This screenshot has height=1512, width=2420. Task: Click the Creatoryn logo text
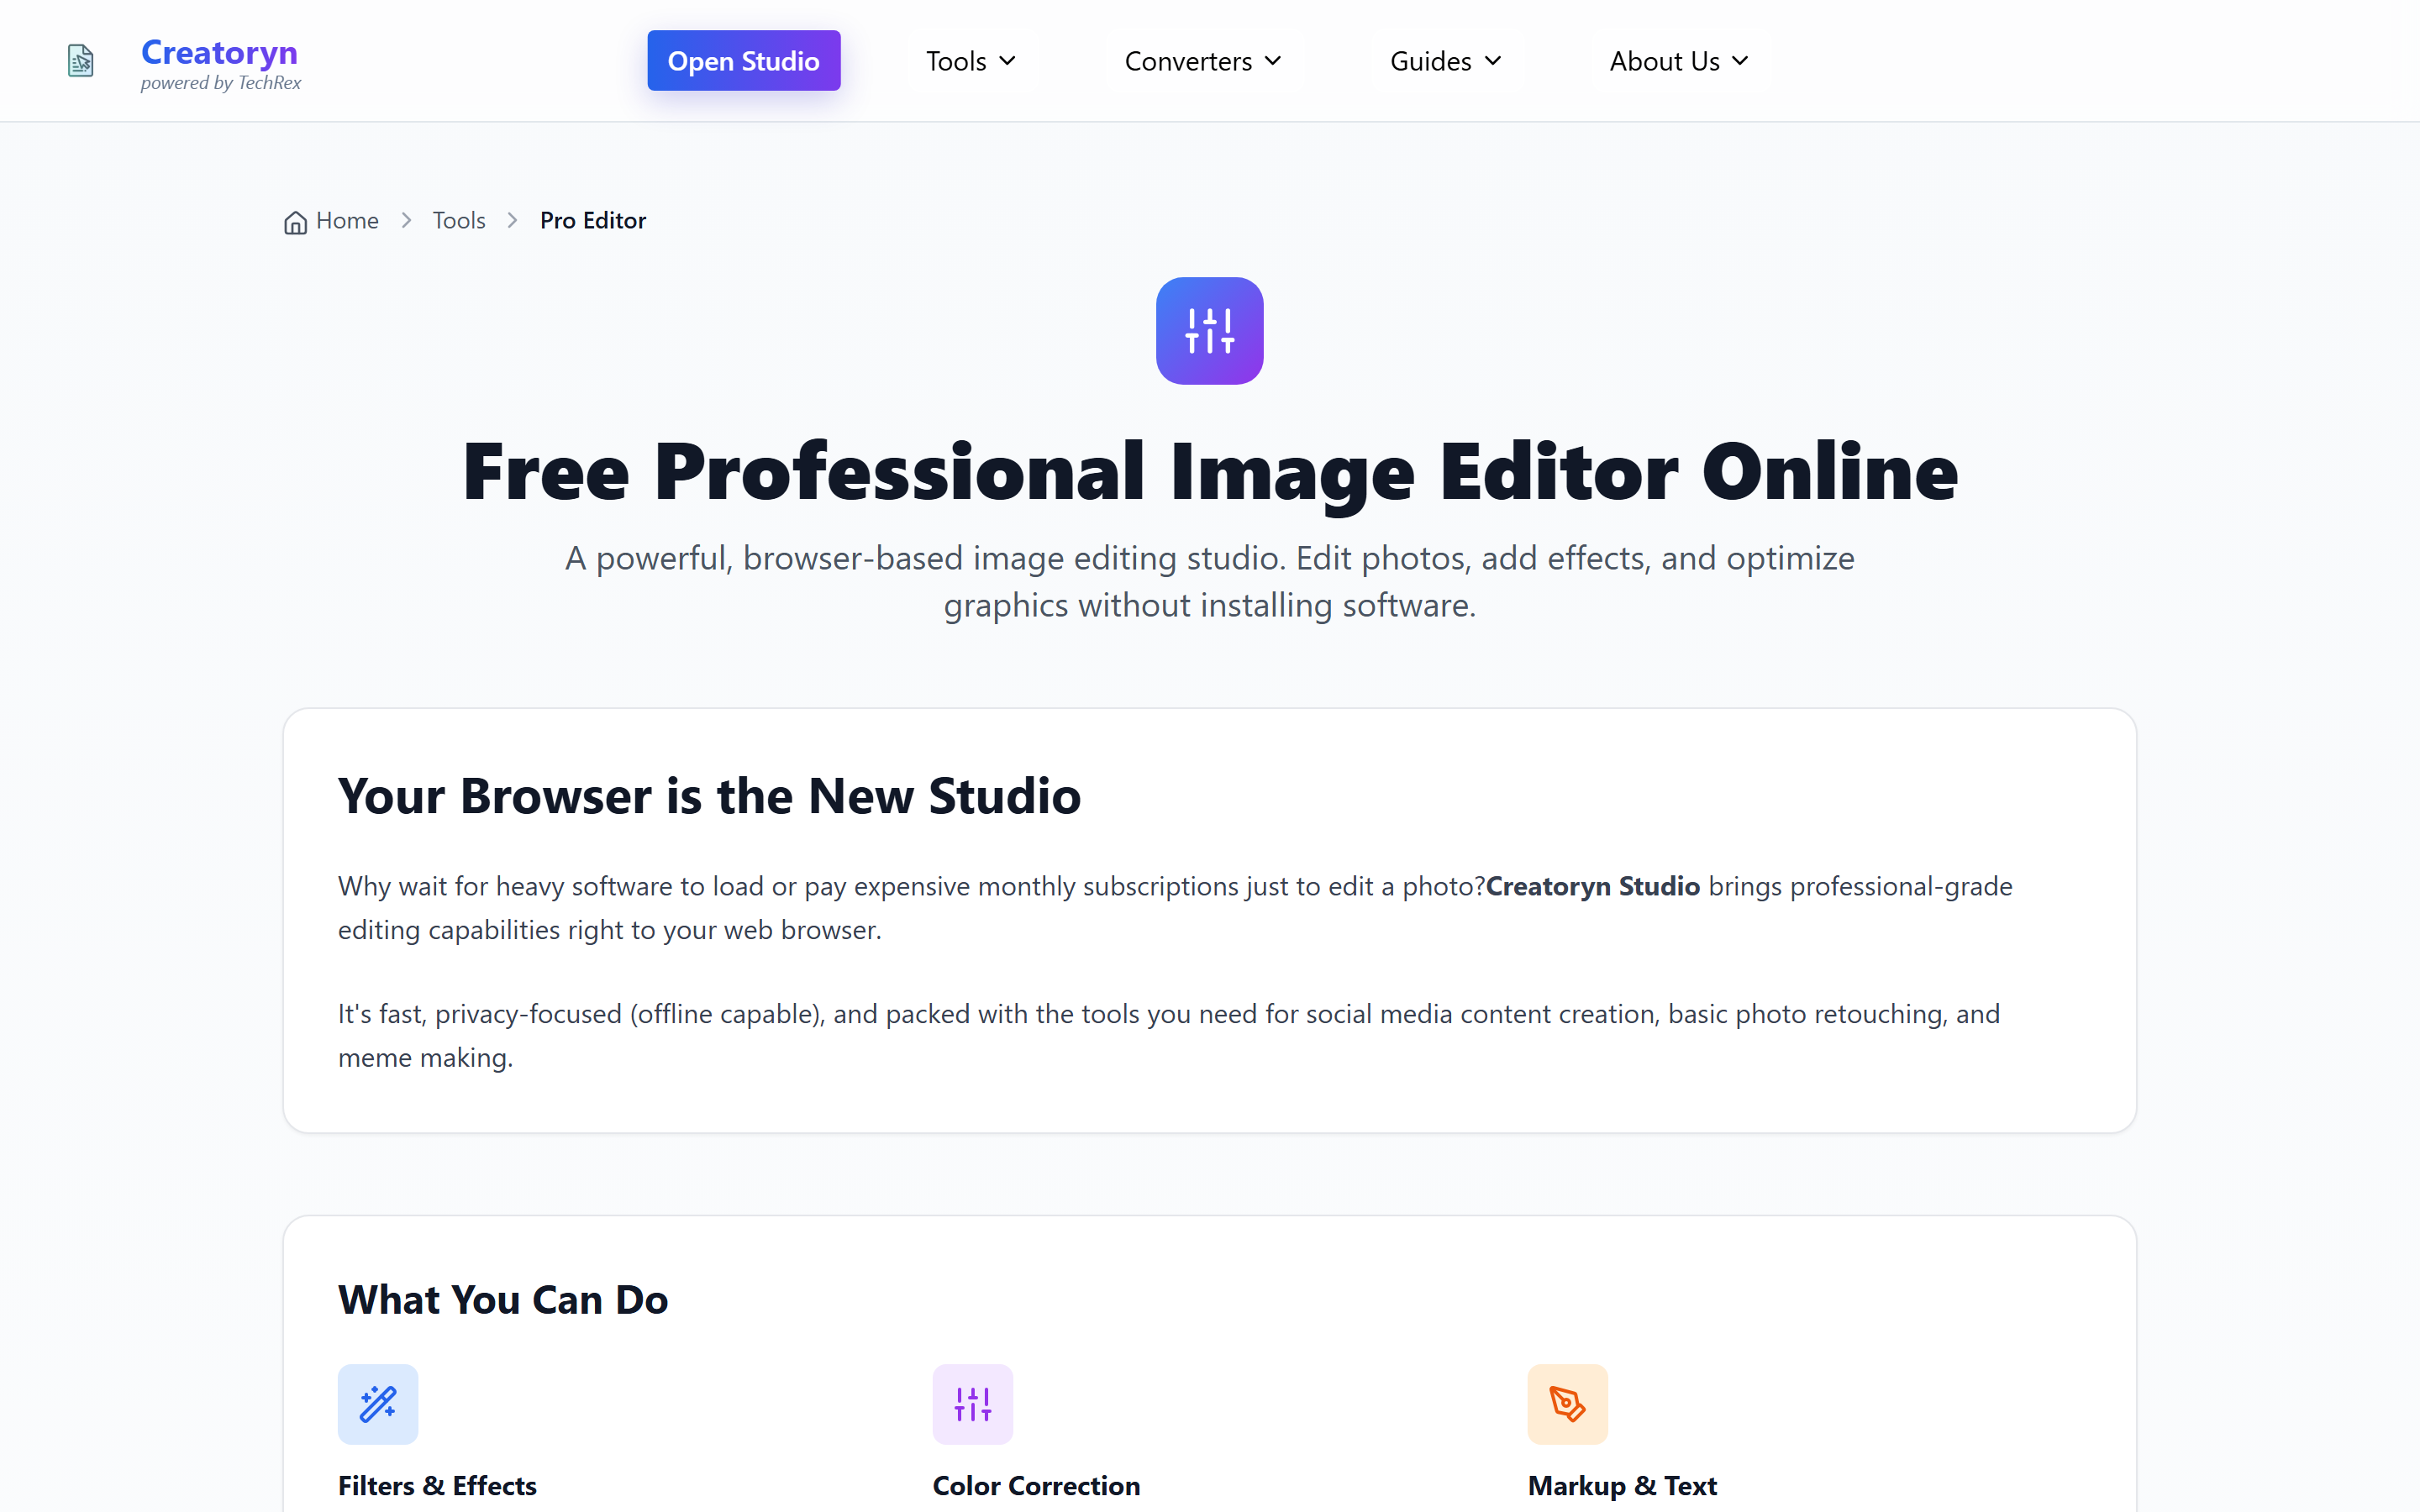coord(219,52)
